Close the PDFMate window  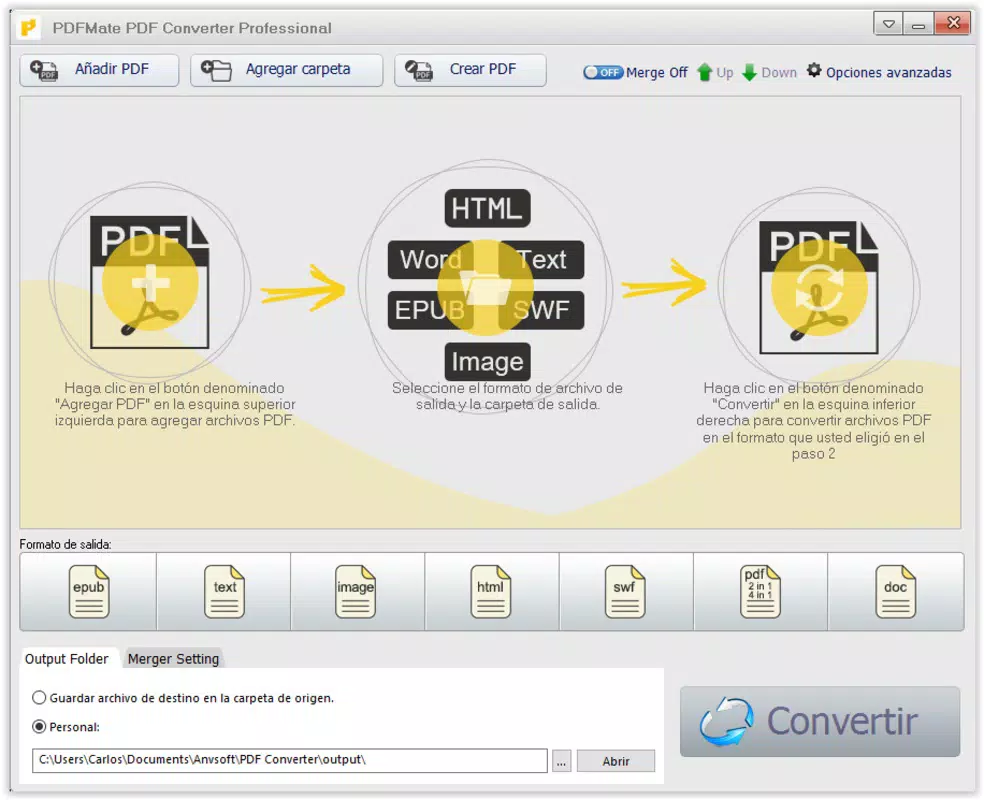(x=953, y=24)
